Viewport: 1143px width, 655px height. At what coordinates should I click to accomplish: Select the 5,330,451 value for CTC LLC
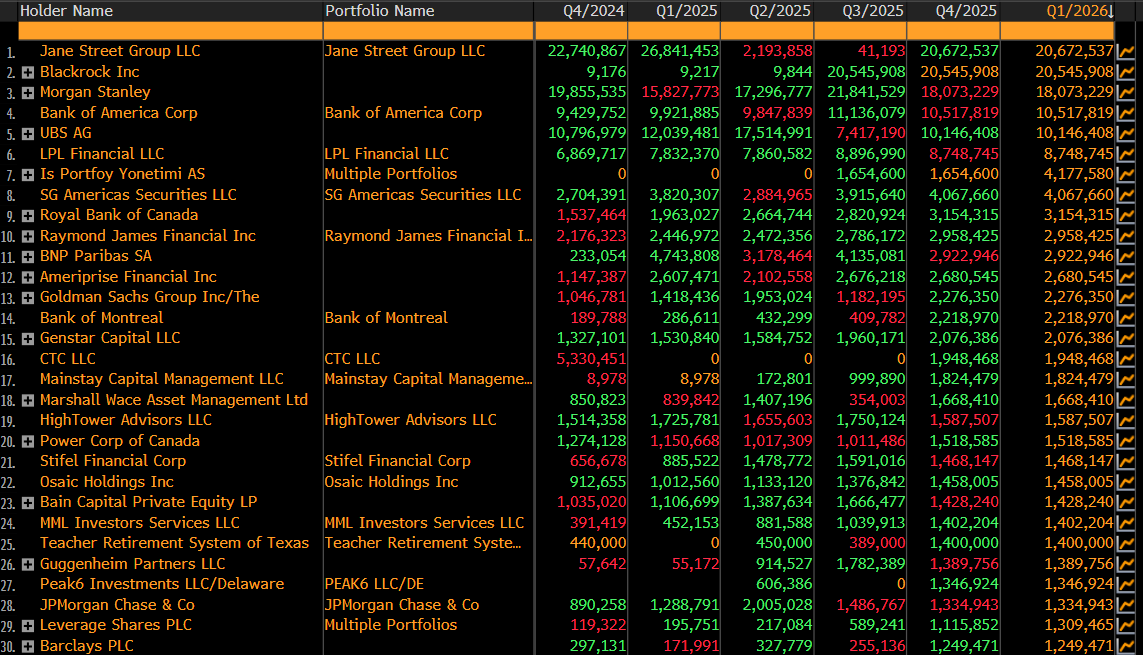click(x=591, y=359)
